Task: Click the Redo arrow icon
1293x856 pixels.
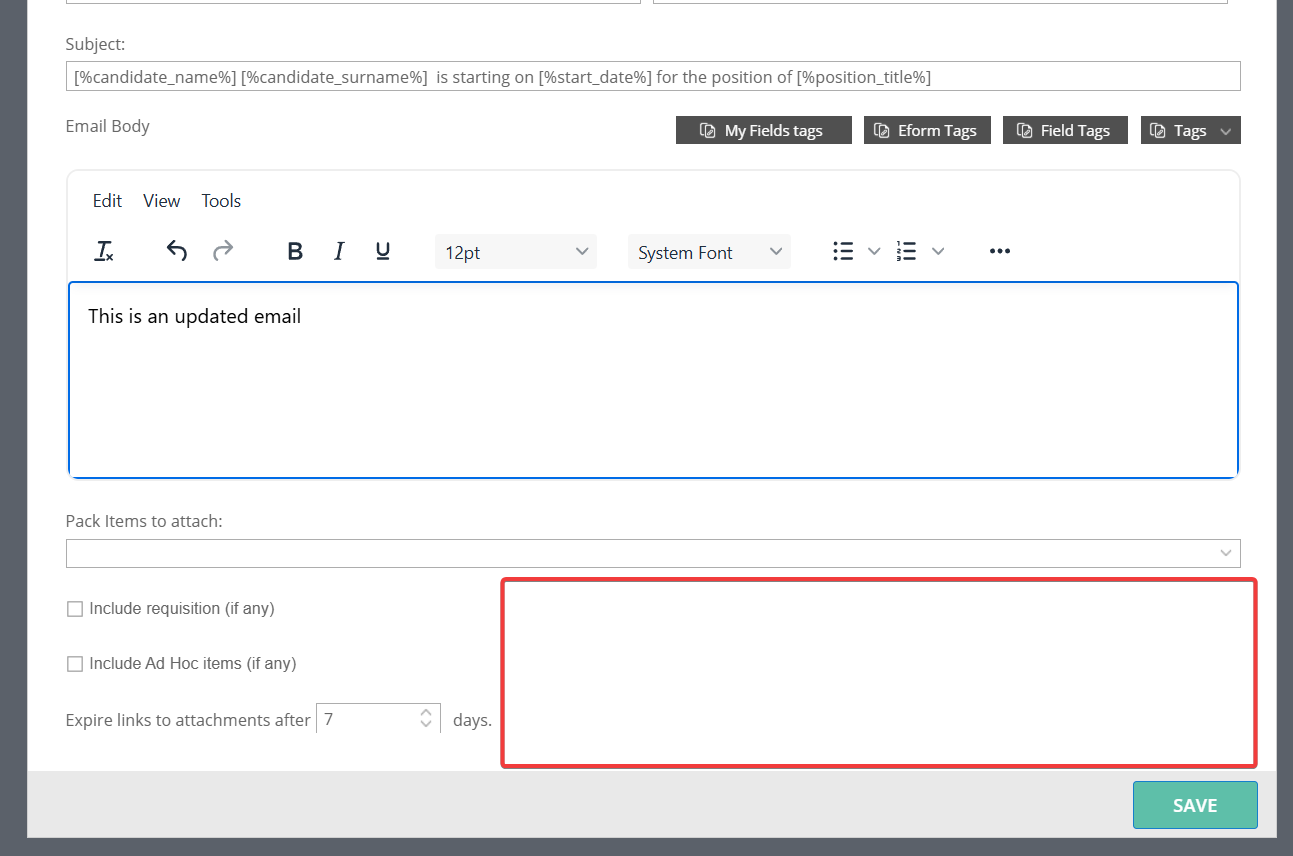Action: click(223, 251)
